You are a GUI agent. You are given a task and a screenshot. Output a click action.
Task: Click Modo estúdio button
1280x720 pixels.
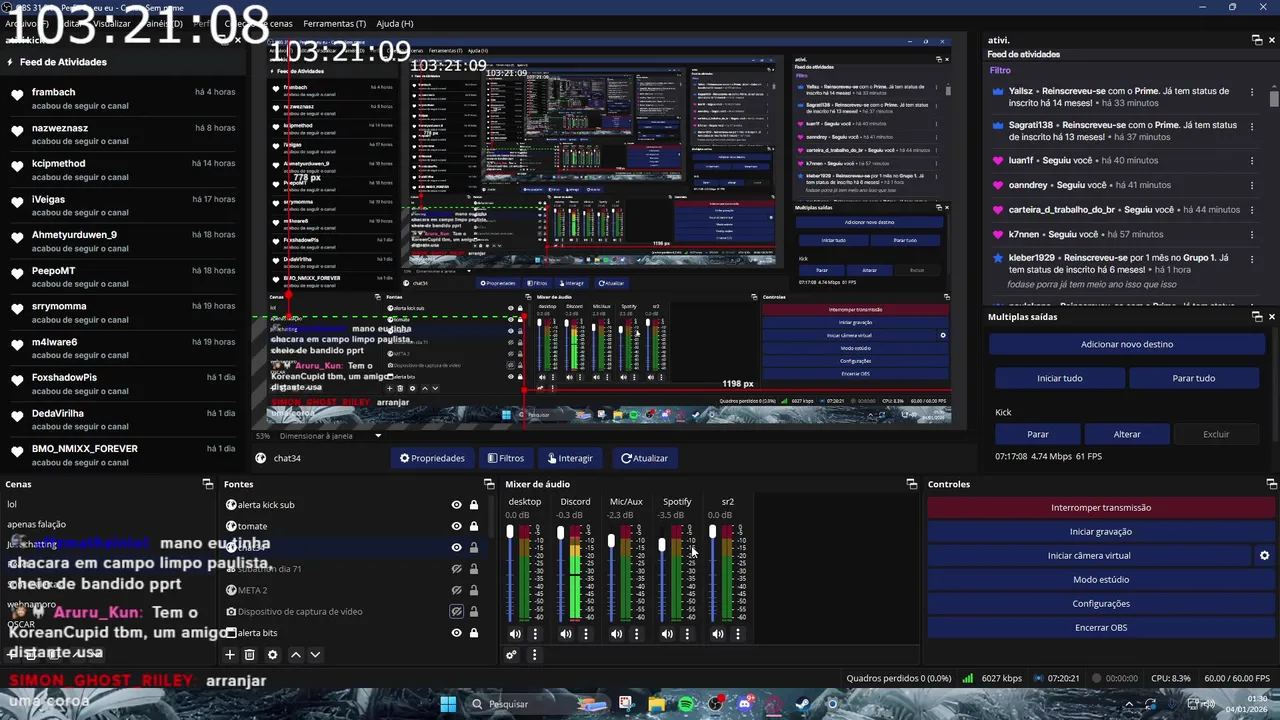click(x=1100, y=580)
